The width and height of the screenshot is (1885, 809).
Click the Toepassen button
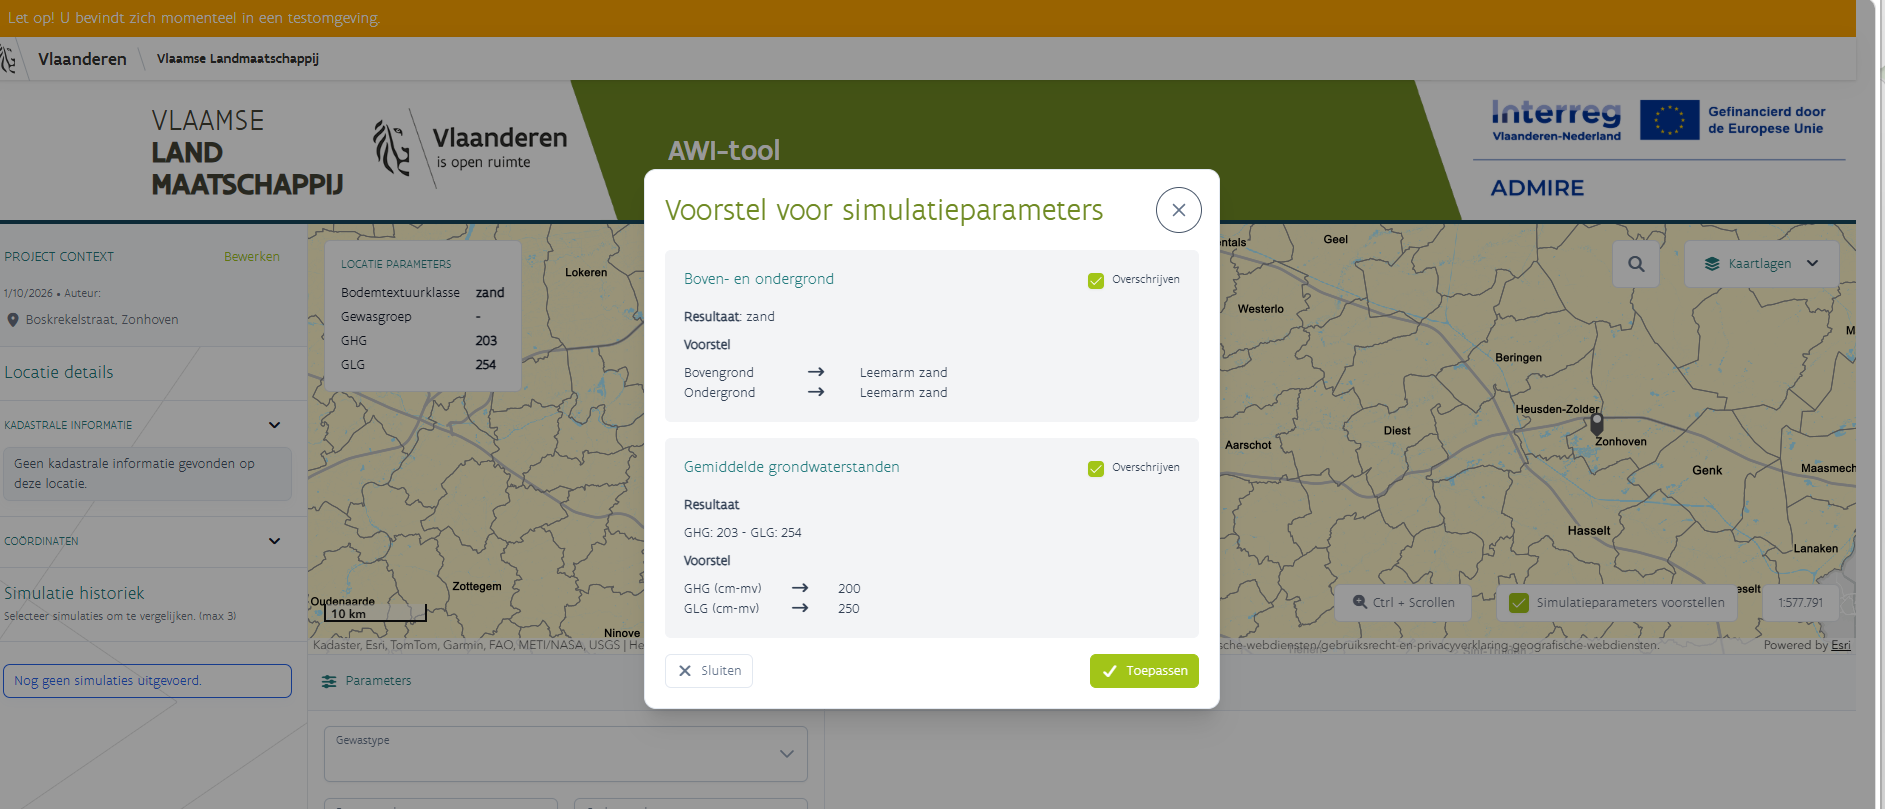pyautogui.click(x=1144, y=671)
